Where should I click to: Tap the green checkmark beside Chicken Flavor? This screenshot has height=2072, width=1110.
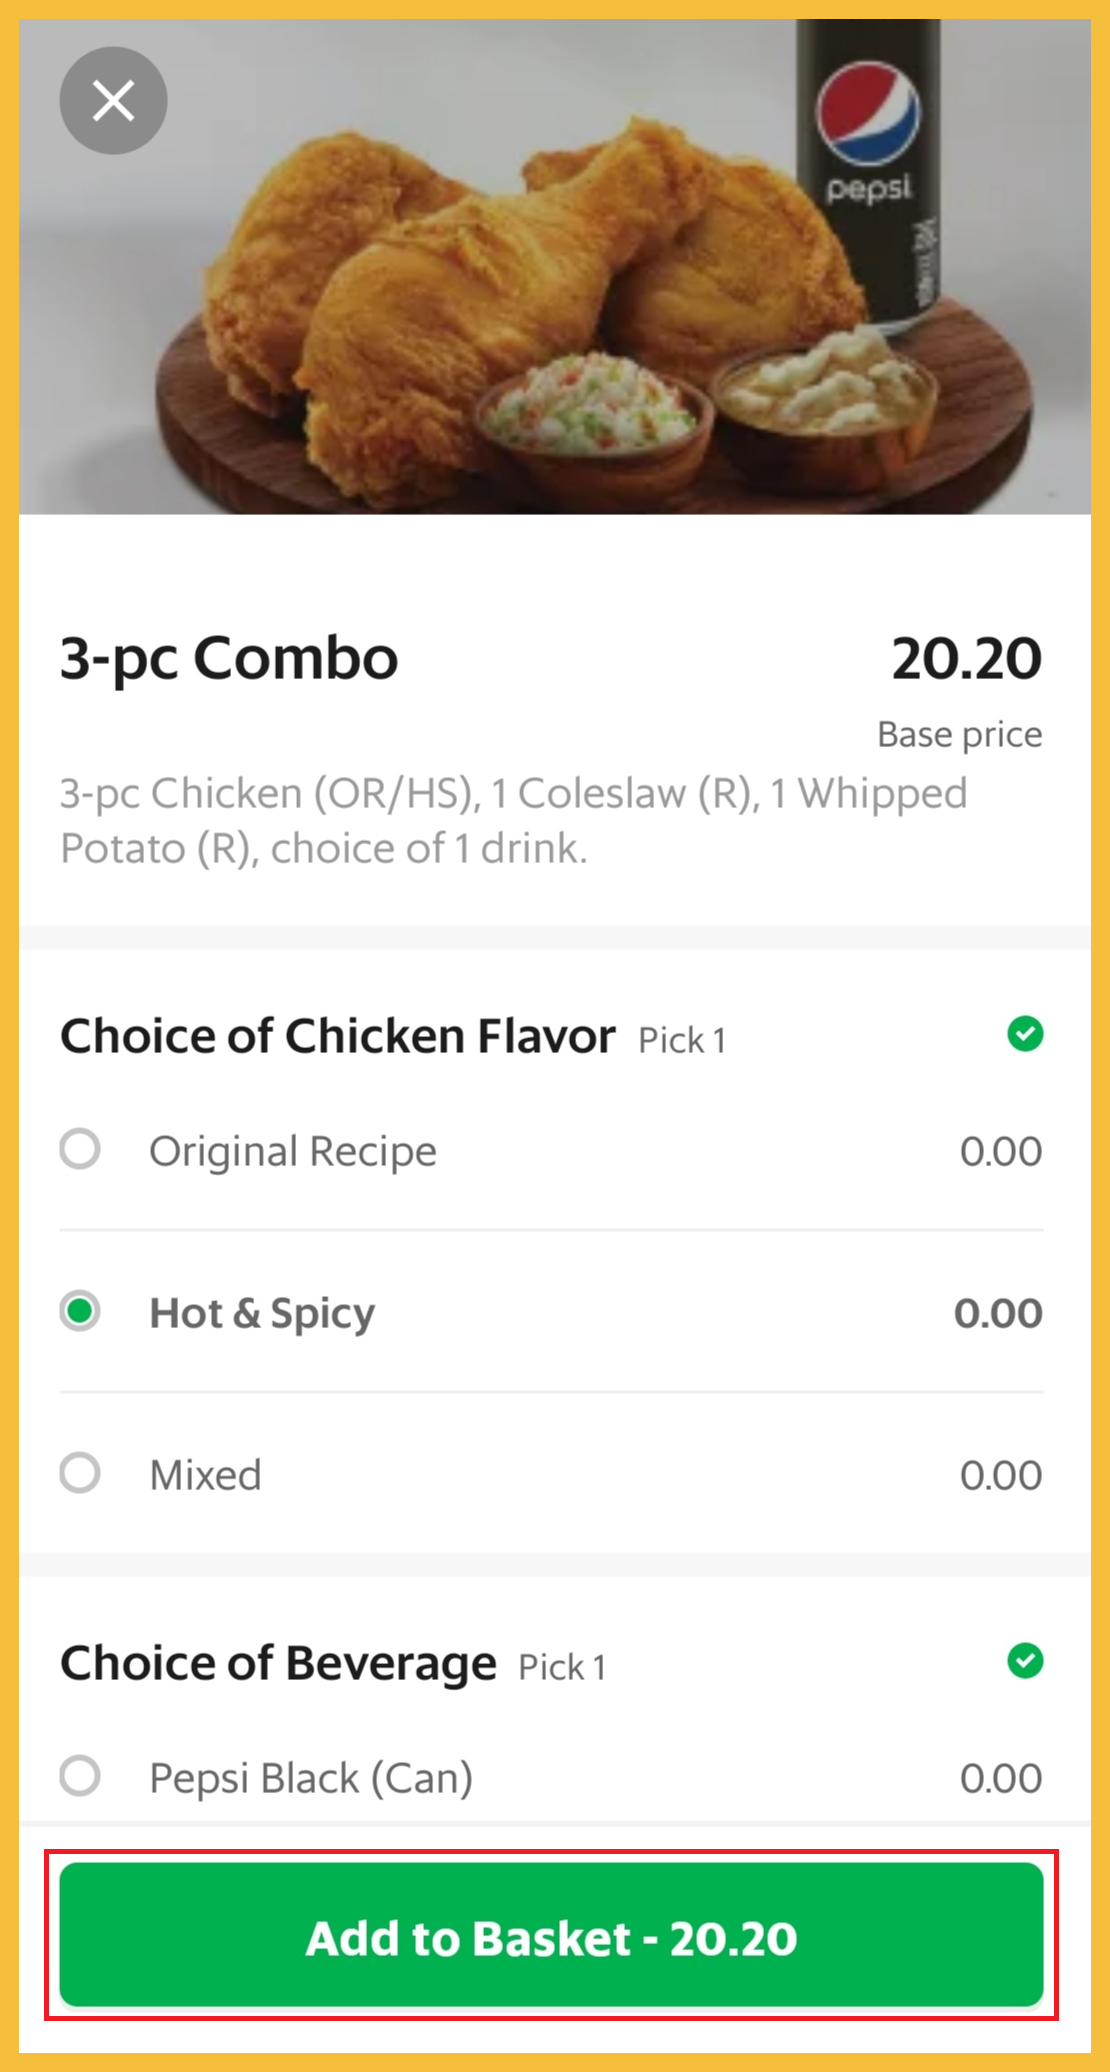pyautogui.click(x=1025, y=1034)
